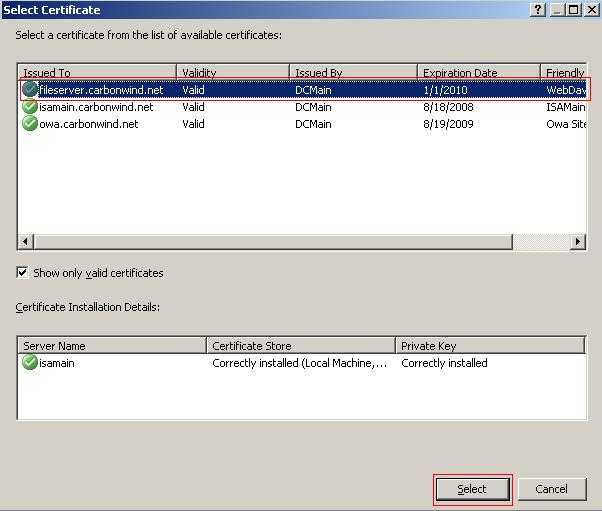The height and width of the screenshot is (511, 602).
Task: Click the title bar Help question mark button
Action: pyautogui.click(x=538, y=9)
